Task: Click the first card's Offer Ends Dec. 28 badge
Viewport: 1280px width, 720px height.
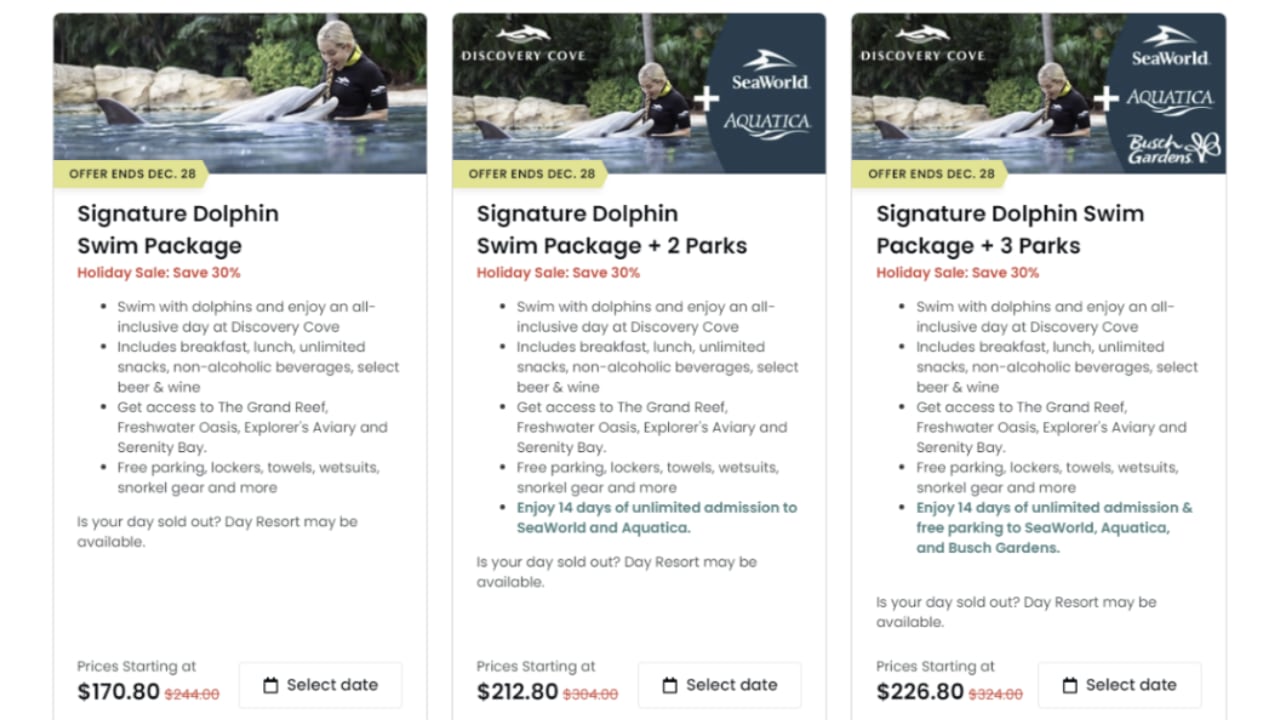Action: (x=132, y=174)
